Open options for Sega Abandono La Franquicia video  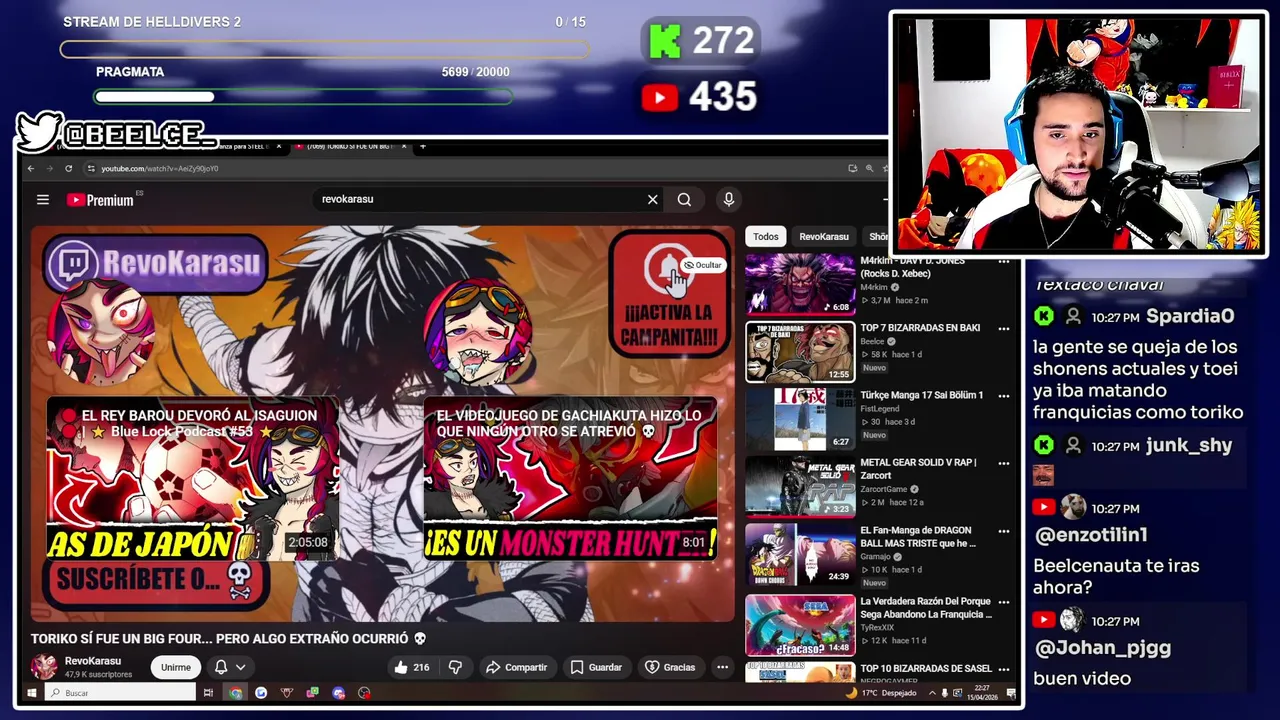click(1004, 603)
